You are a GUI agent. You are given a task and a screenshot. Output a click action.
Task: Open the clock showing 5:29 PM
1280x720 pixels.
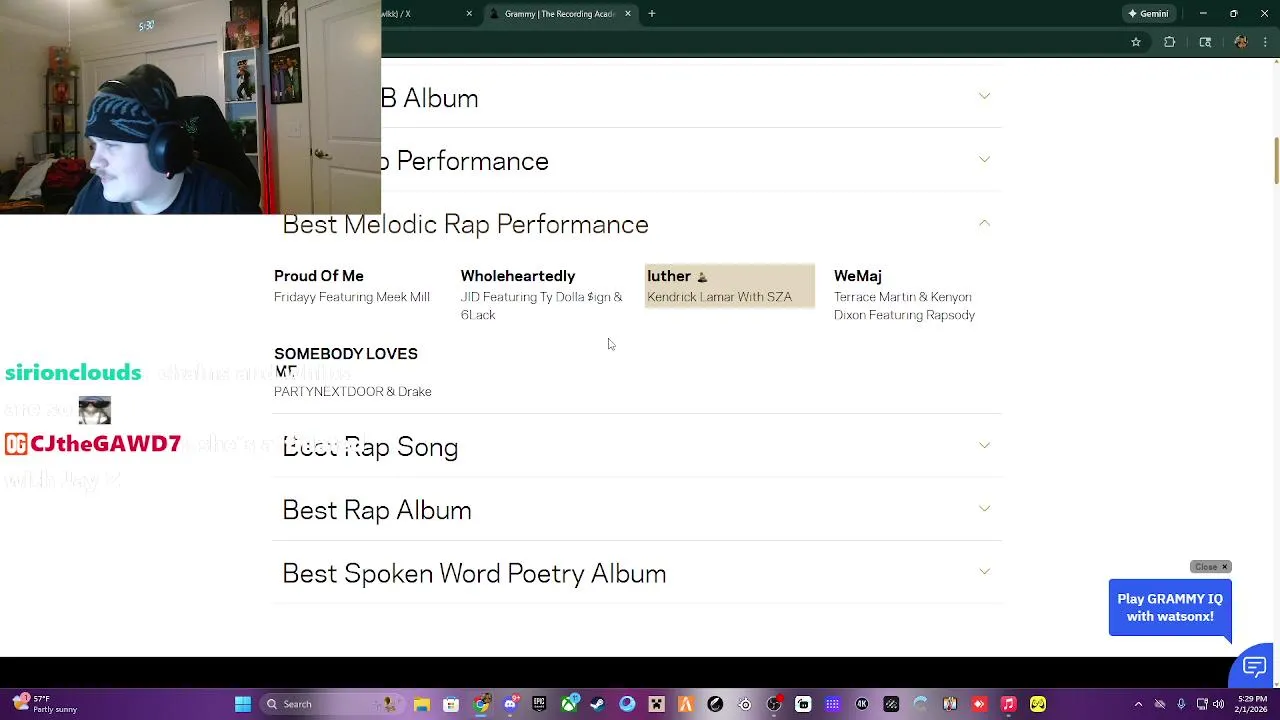pyautogui.click(x=1252, y=704)
